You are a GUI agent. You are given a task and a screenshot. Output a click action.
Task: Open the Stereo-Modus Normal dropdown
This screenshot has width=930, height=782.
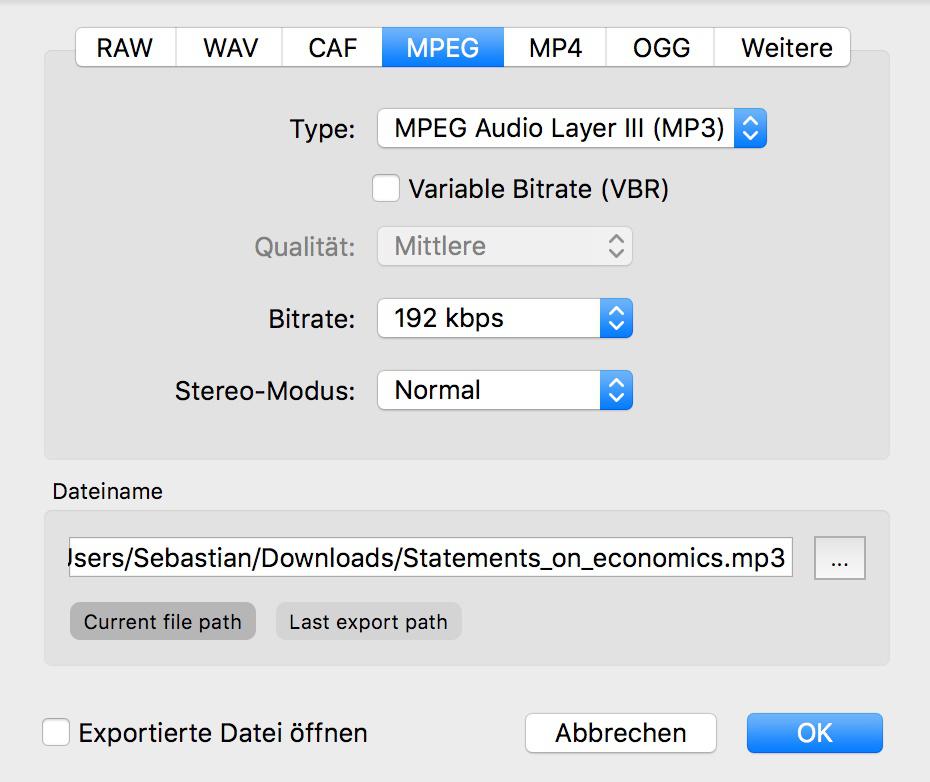pyautogui.click(x=488, y=390)
